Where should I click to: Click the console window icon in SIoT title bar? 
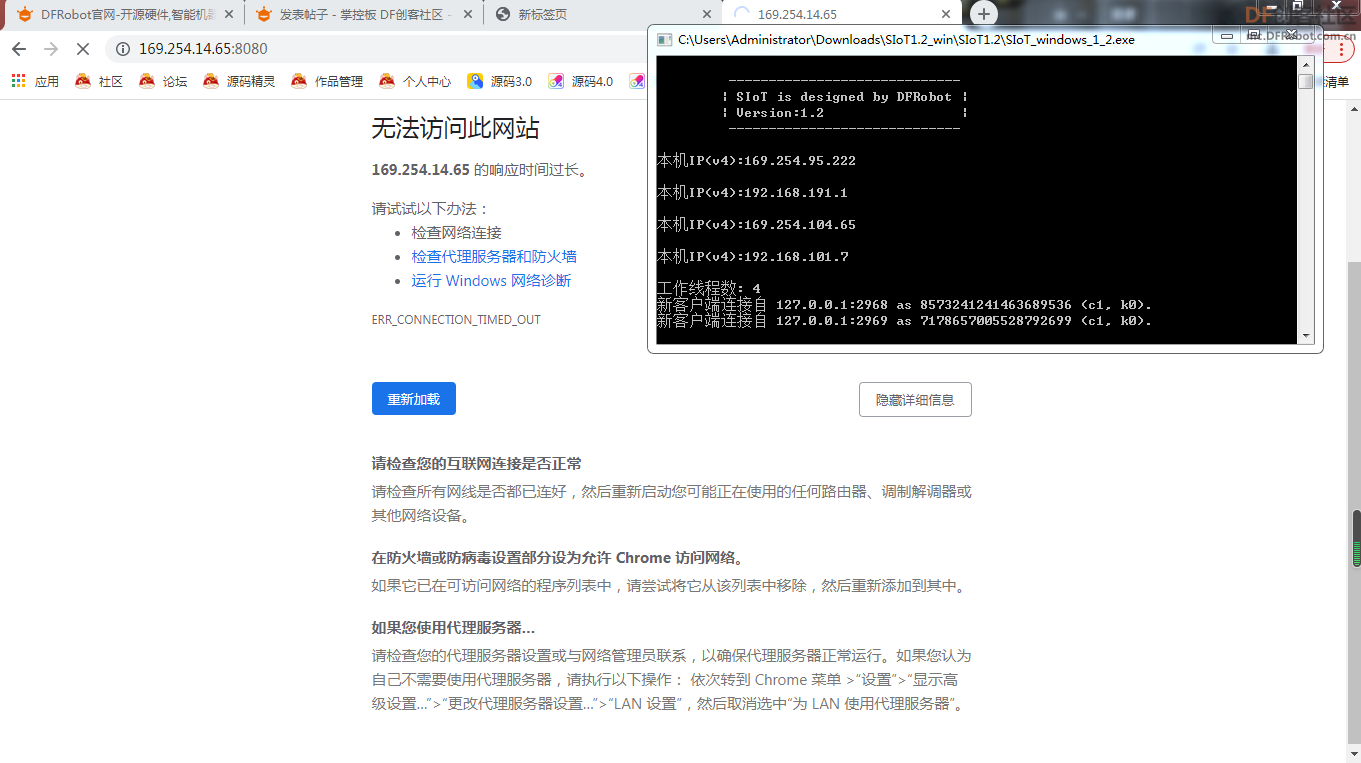(x=664, y=40)
